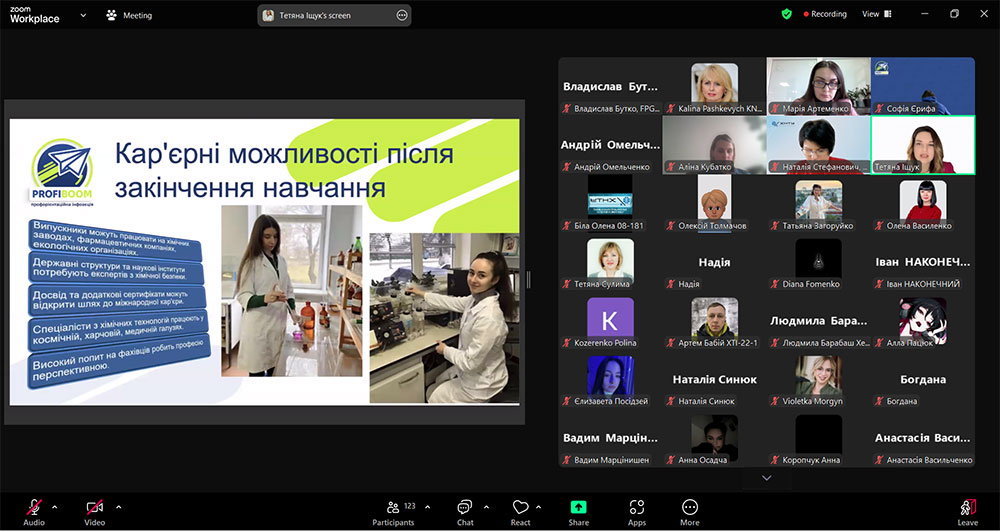Select Аліна Кубатко video tile
The image size is (1000, 531).
(x=714, y=145)
